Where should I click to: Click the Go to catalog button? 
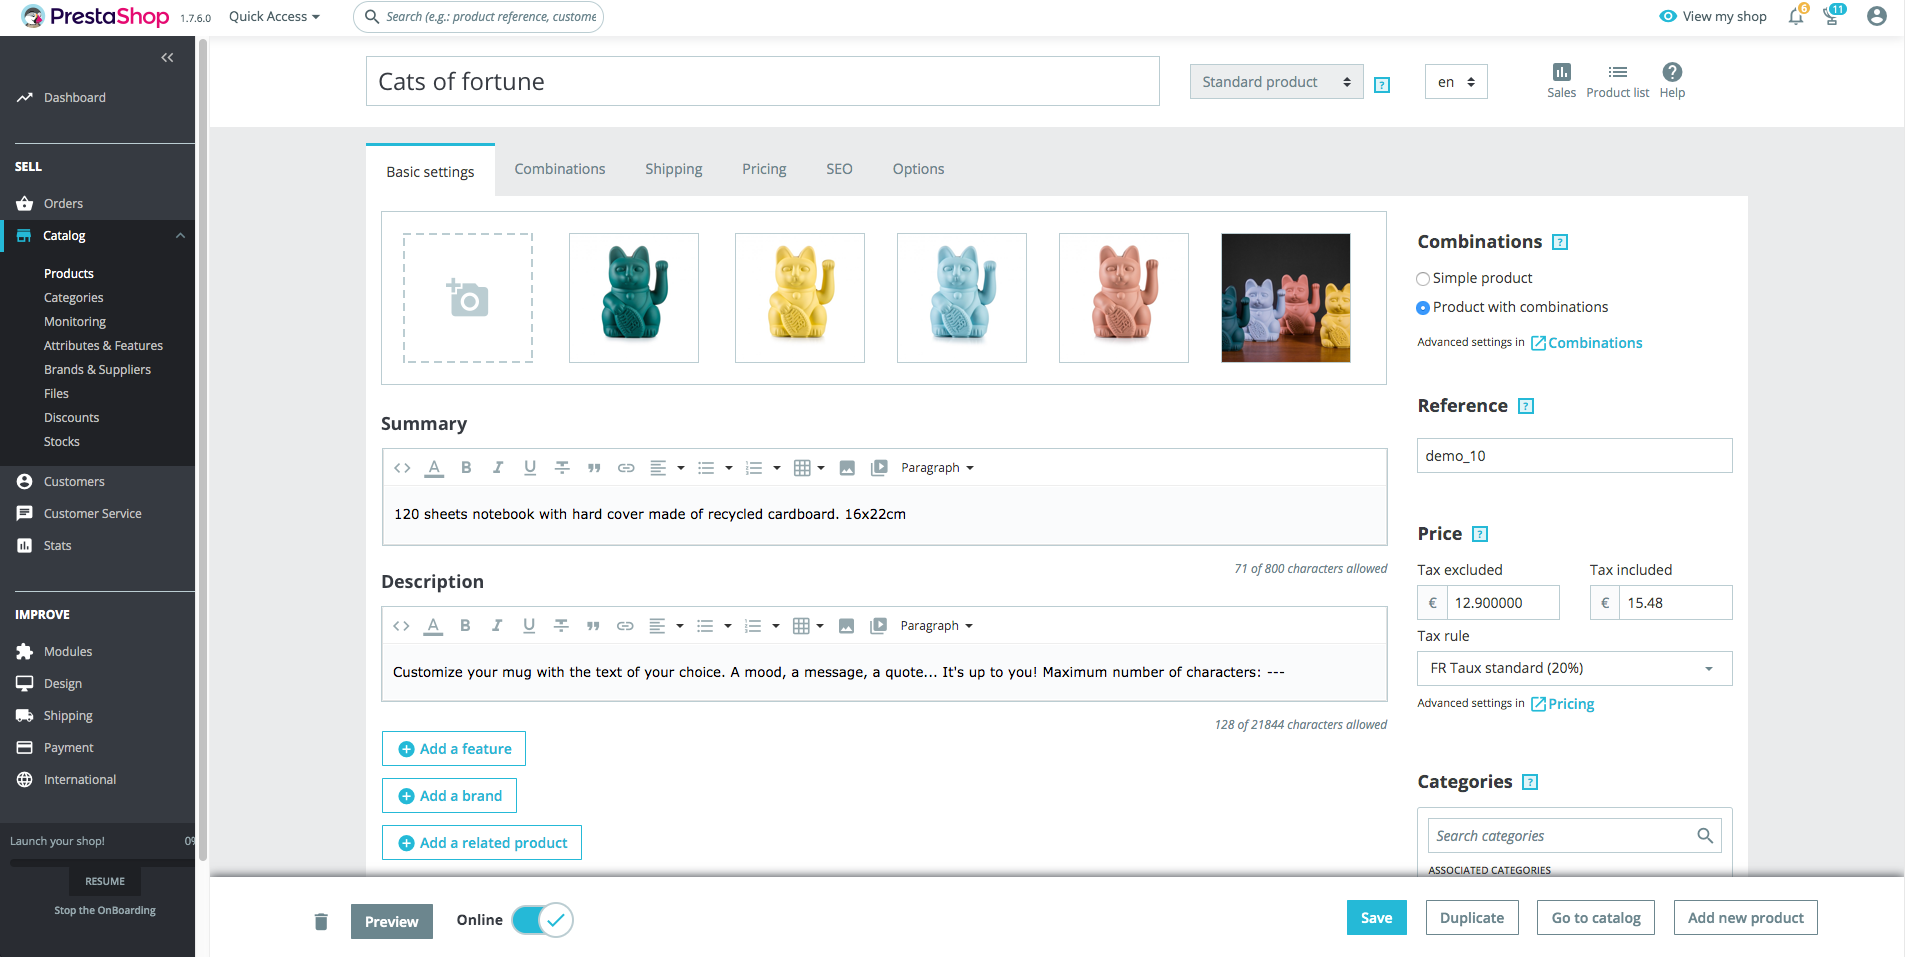pos(1596,918)
